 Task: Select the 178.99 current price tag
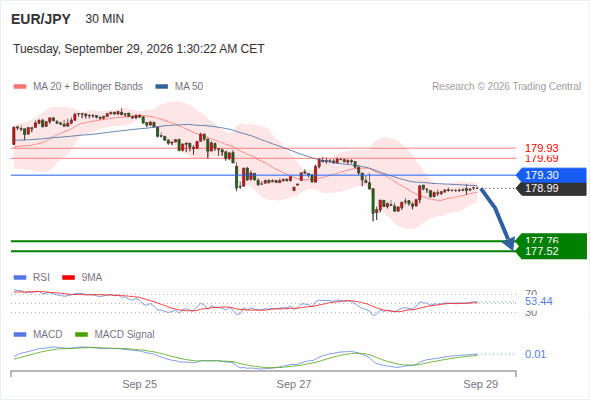pos(551,189)
